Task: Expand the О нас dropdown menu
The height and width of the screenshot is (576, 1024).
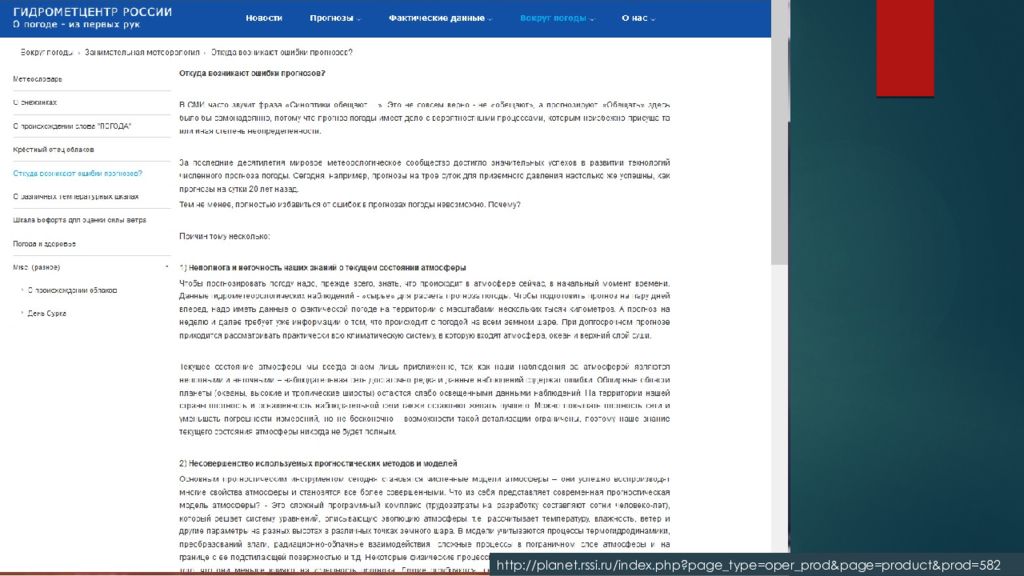Action: (x=638, y=18)
